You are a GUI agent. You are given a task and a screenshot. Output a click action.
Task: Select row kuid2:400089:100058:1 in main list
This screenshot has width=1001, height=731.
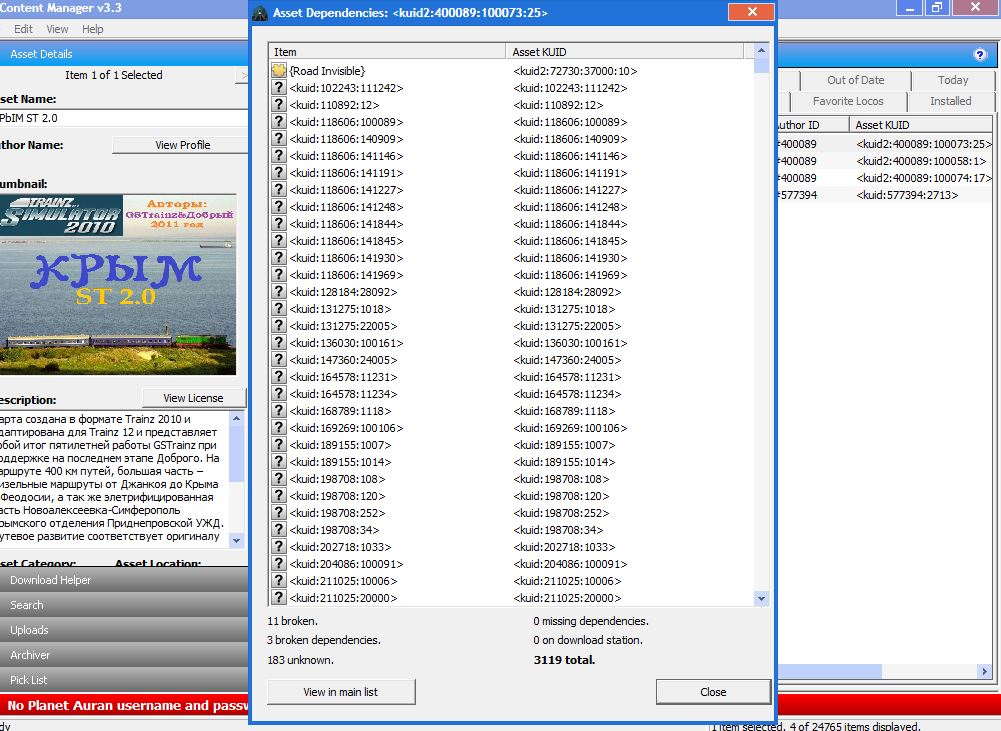(x=885, y=161)
